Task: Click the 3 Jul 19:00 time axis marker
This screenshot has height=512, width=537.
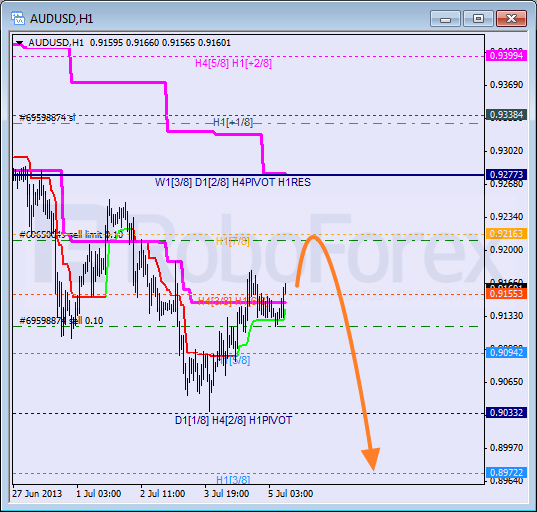Action: pyautogui.click(x=226, y=494)
